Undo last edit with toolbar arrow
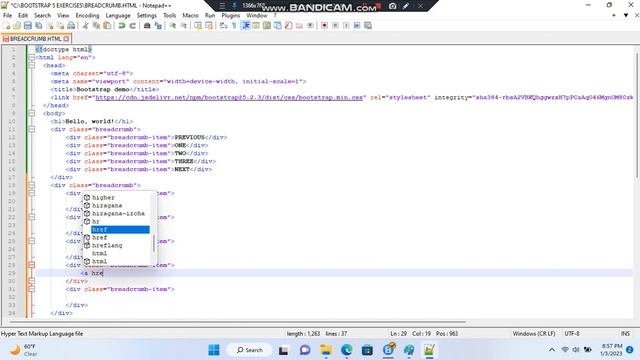The width and height of the screenshot is (640, 360). coord(122,25)
